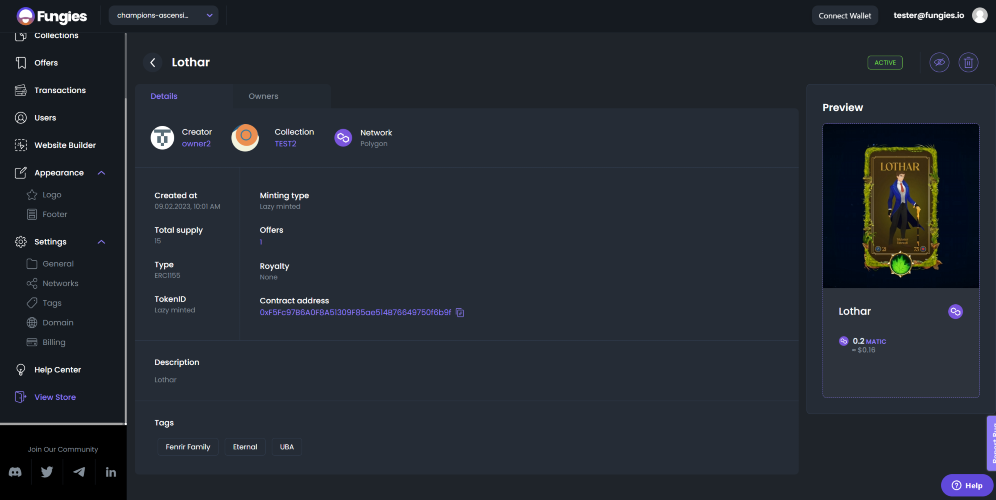Click the Lothar card preview image
Viewport: 996px width, 500px height.
901,206
